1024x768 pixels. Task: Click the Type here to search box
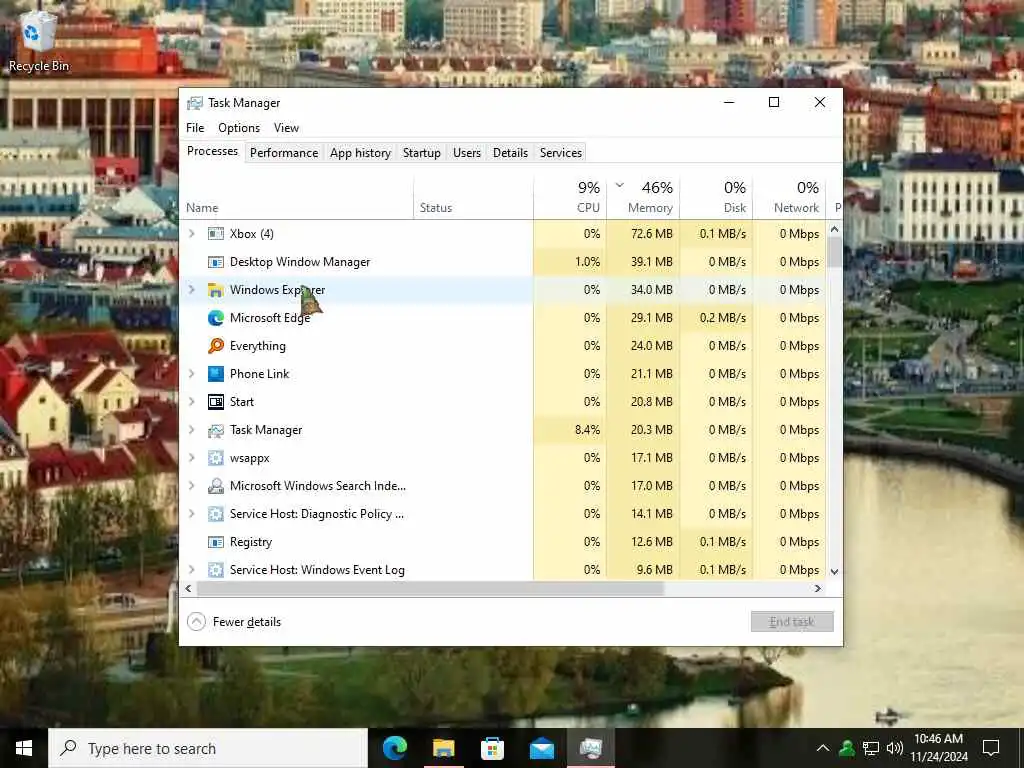(x=208, y=748)
